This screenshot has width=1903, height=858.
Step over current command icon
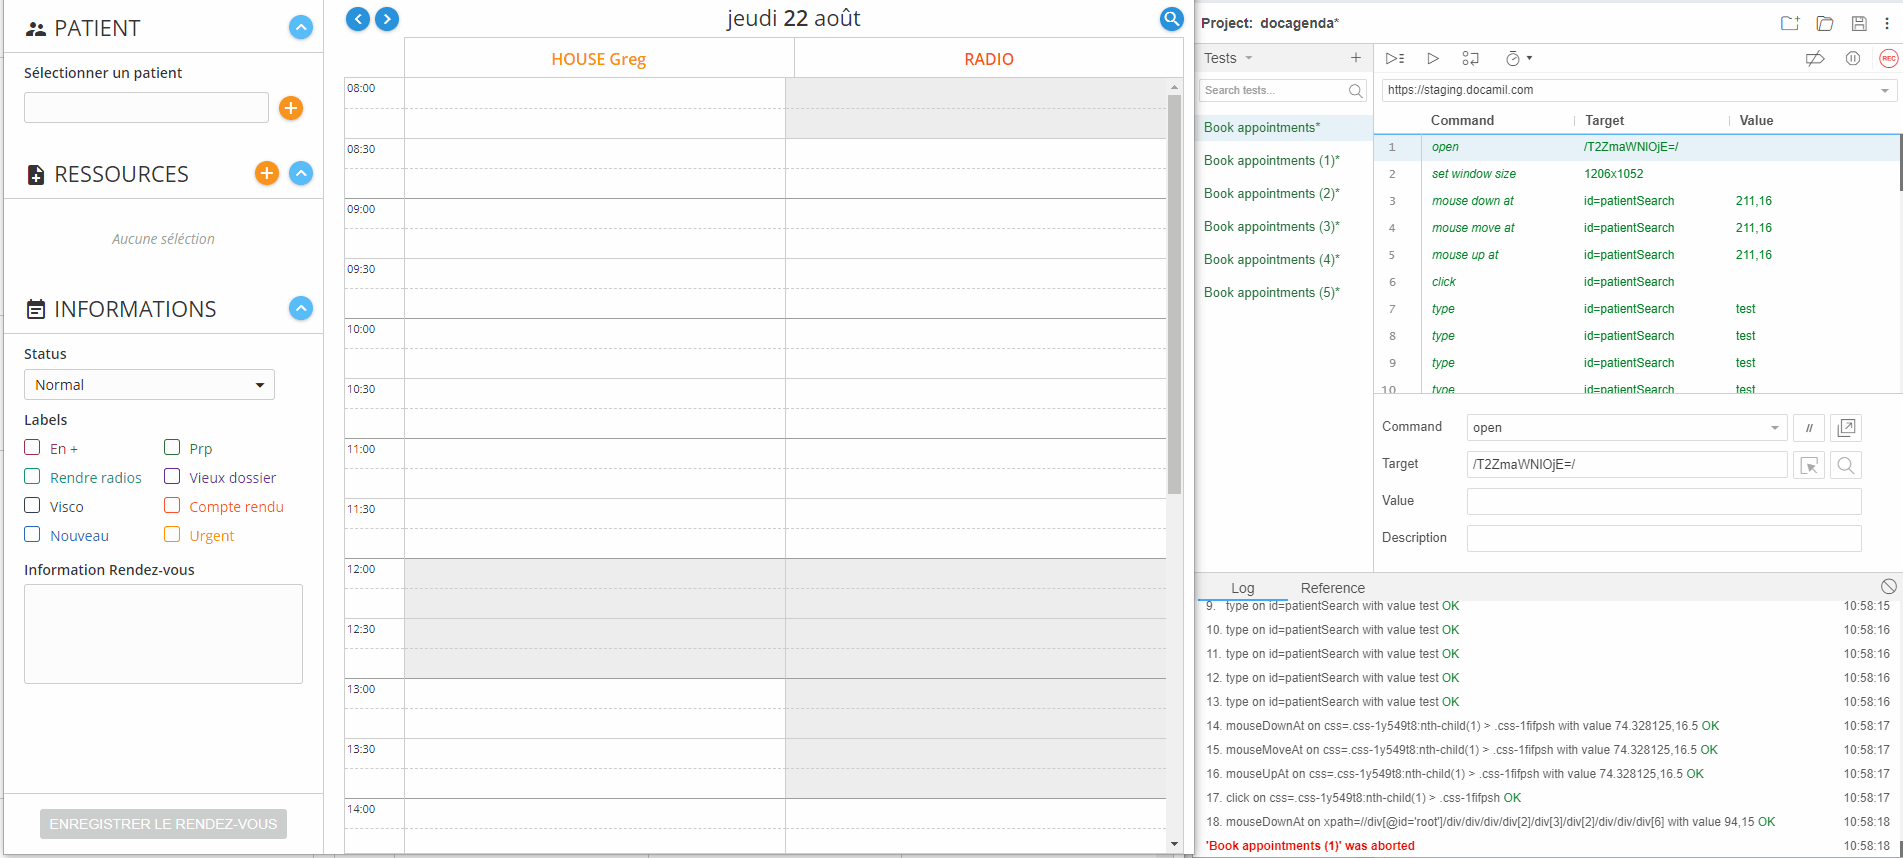(x=1470, y=58)
